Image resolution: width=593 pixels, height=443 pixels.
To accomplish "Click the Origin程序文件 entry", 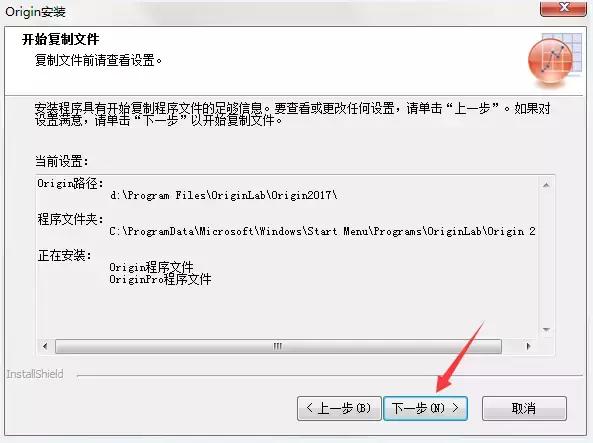I will coord(151,267).
